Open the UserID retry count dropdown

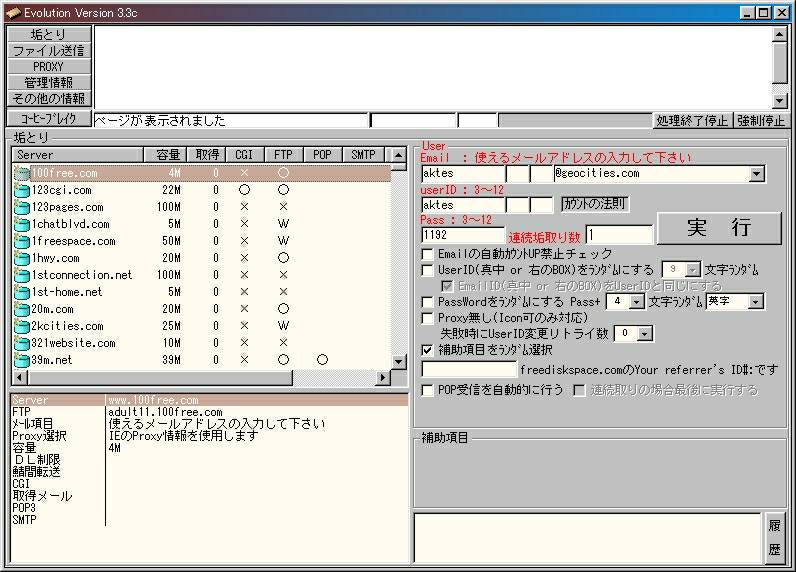click(645, 333)
